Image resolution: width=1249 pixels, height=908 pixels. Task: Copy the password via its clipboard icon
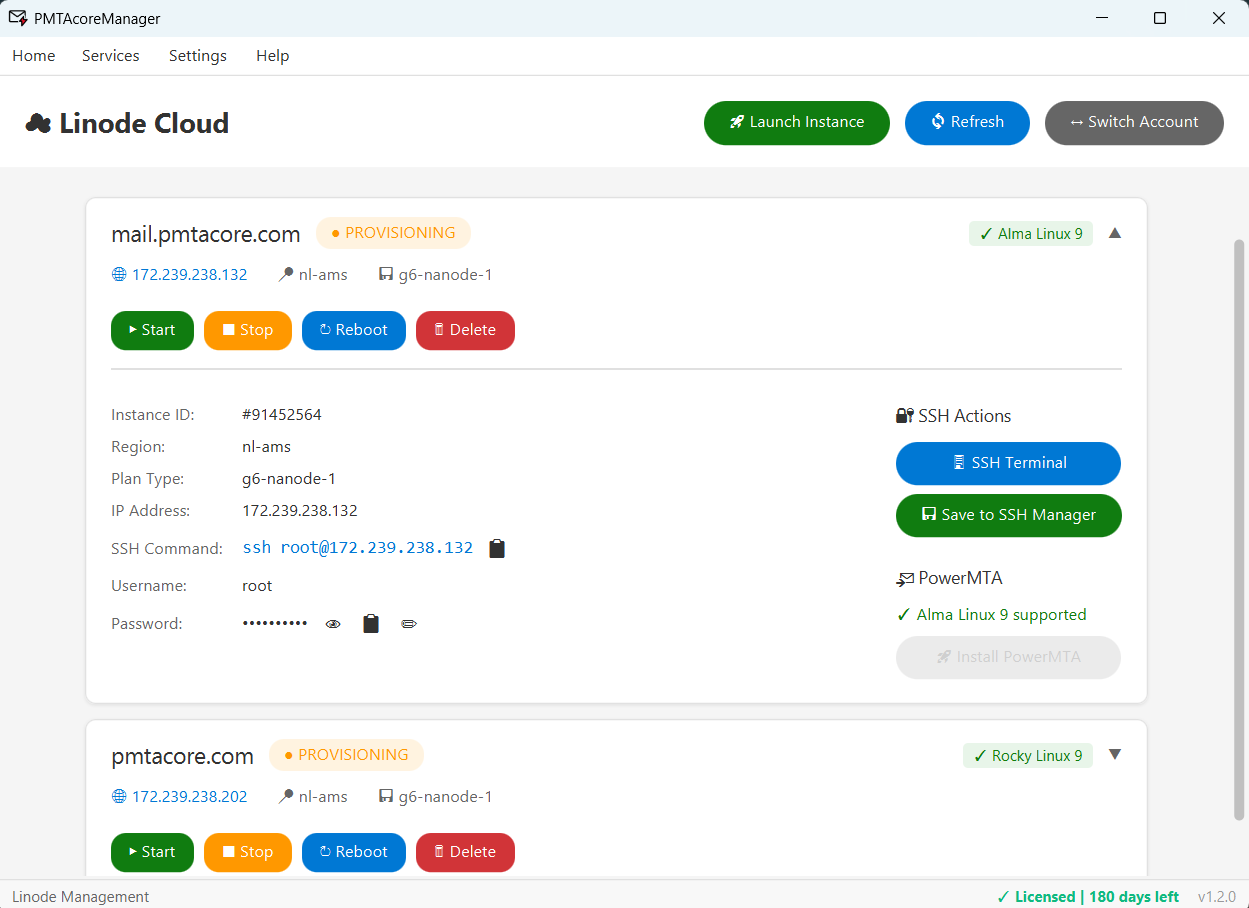pos(371,623)
